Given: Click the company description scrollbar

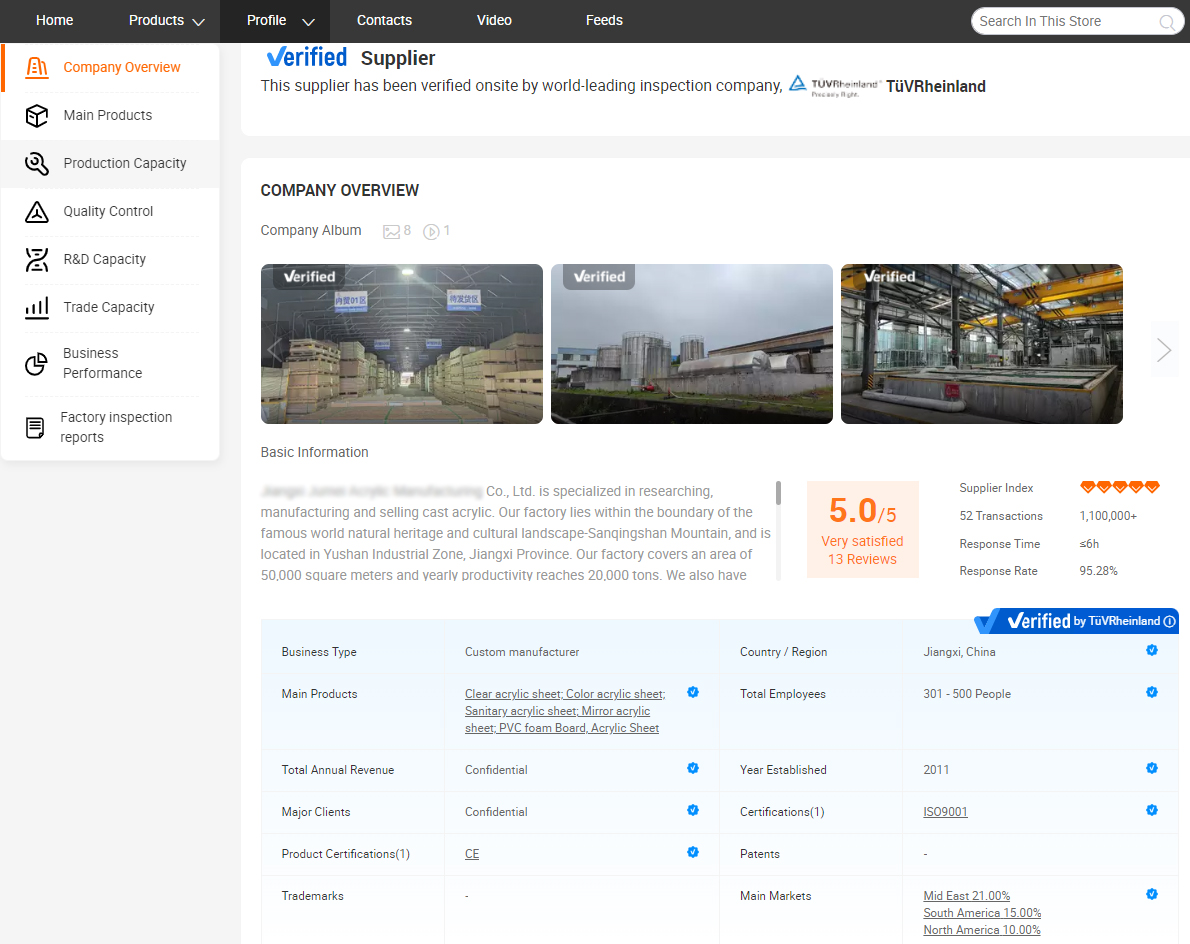Looking at the screenshot, I should [778, 492].
